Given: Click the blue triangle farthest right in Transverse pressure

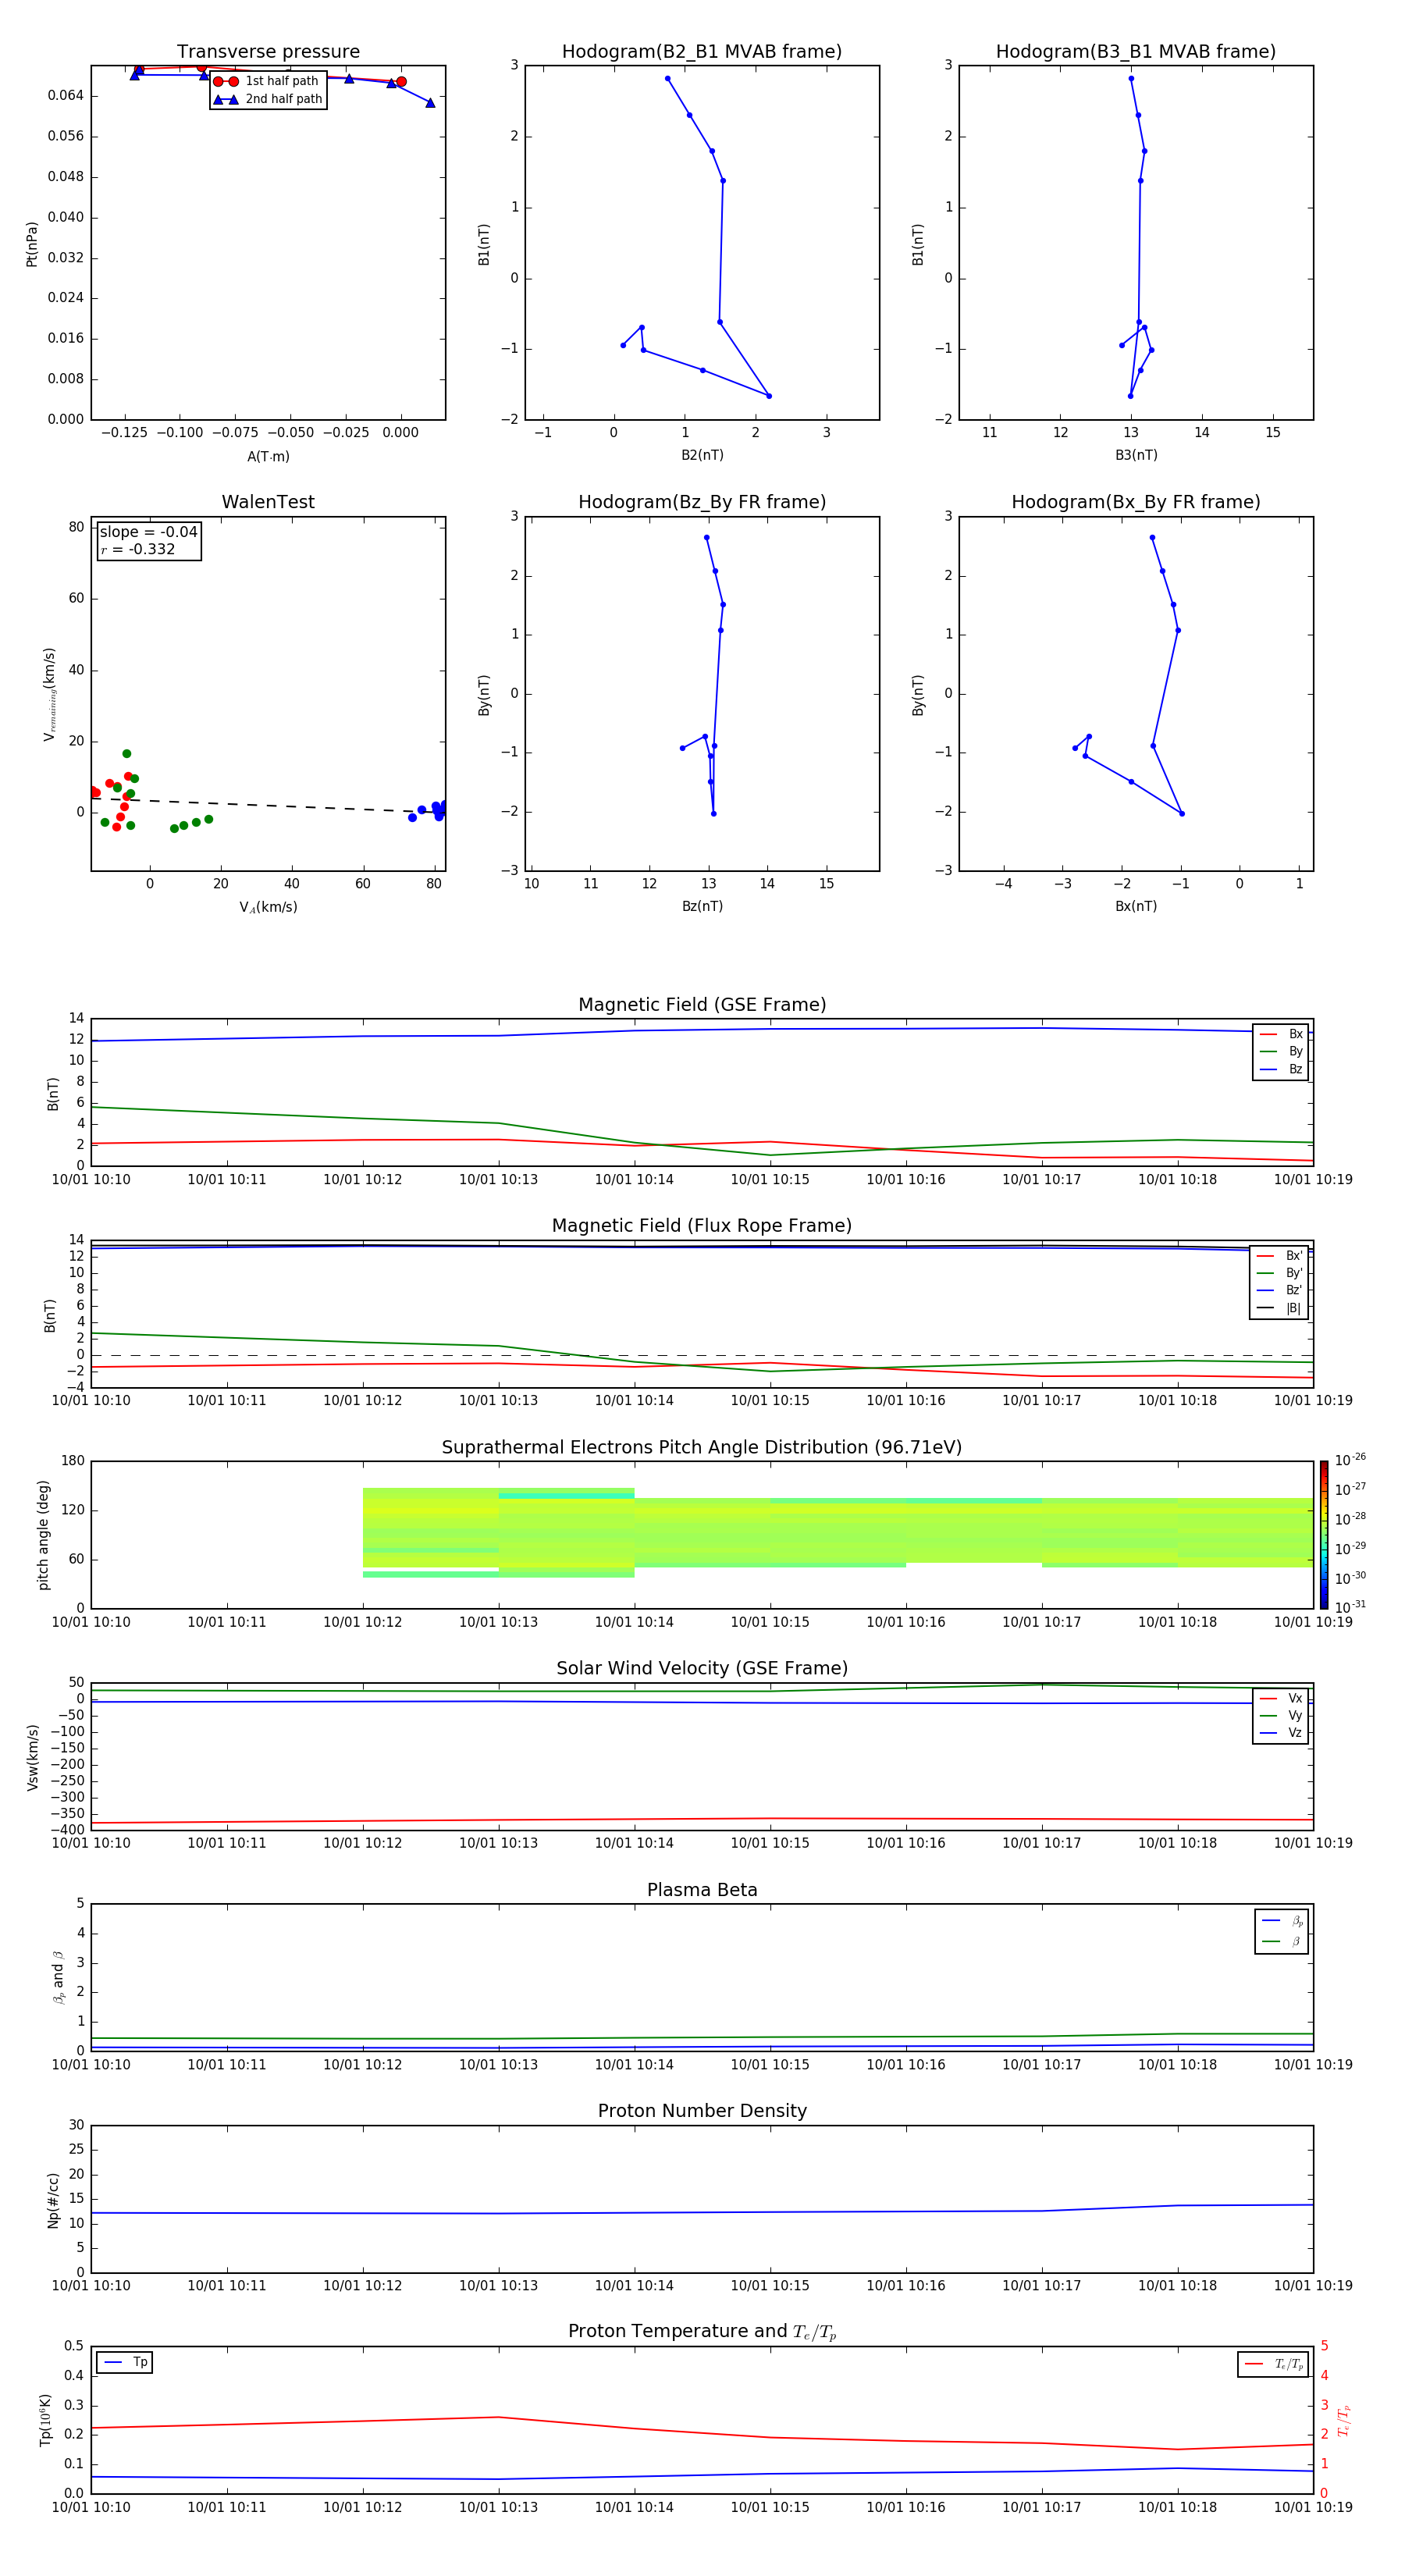Looking at the screenshot, I should pyautogui.click(x=430, y=102).
